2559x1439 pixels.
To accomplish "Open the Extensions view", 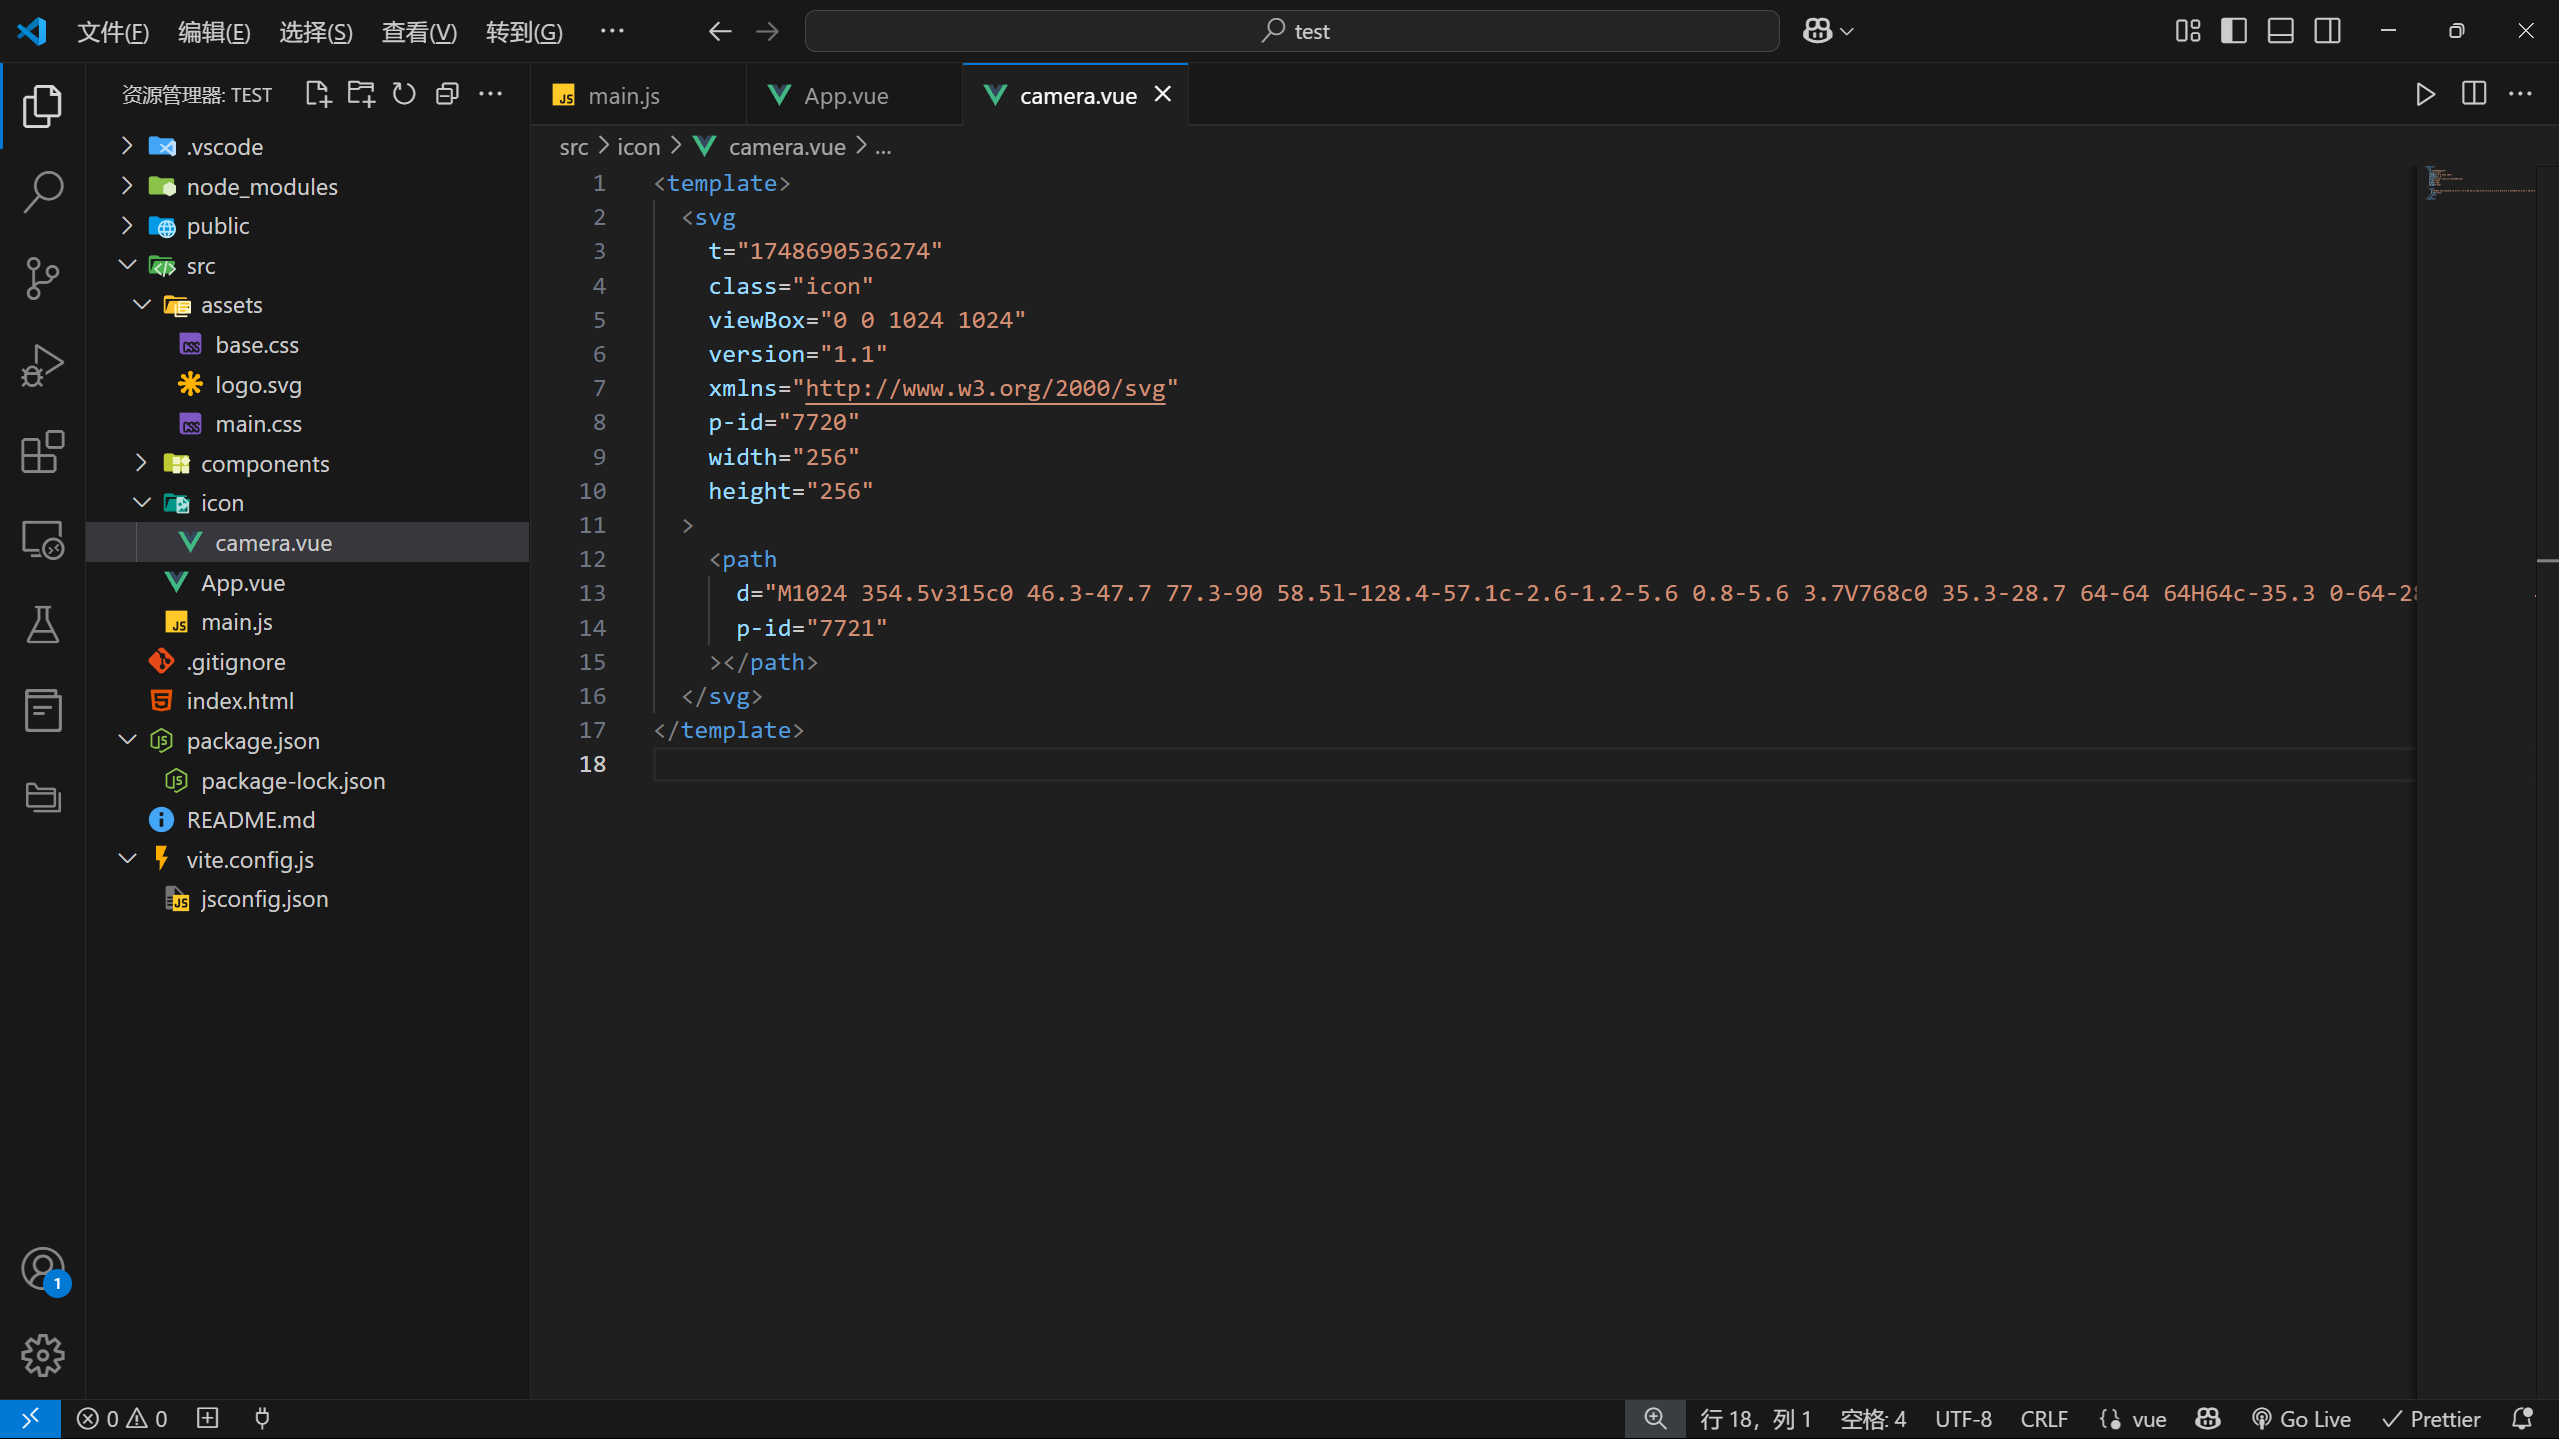I will [x=42, y=452].
